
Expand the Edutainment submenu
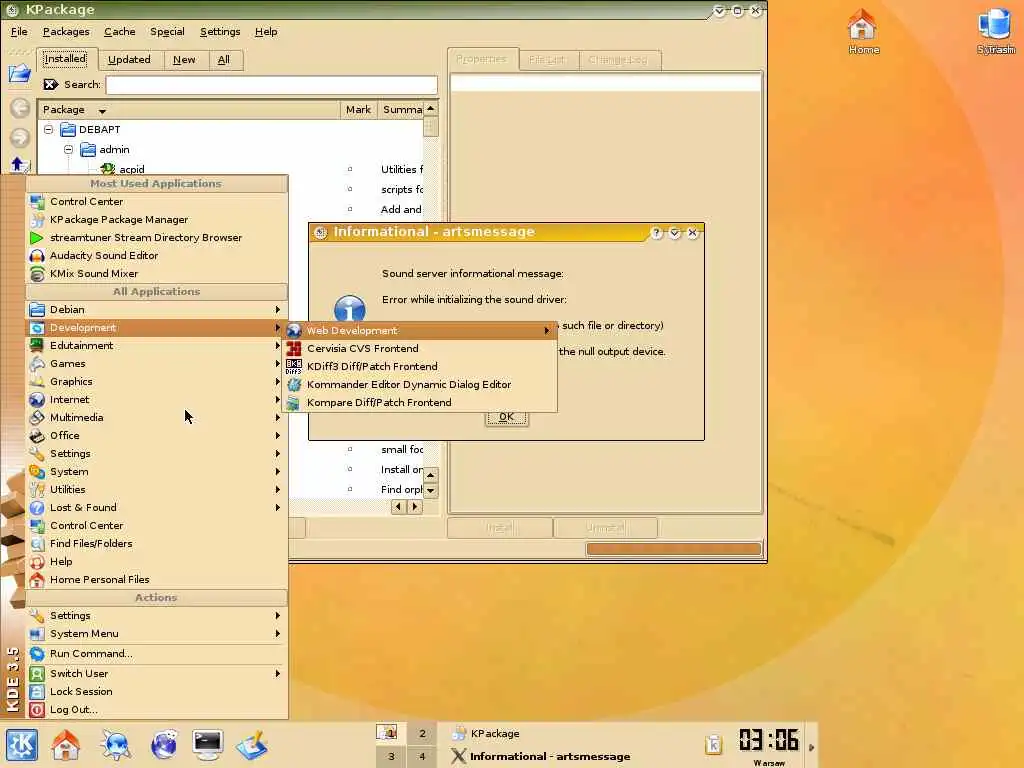(x=157, y=345)
